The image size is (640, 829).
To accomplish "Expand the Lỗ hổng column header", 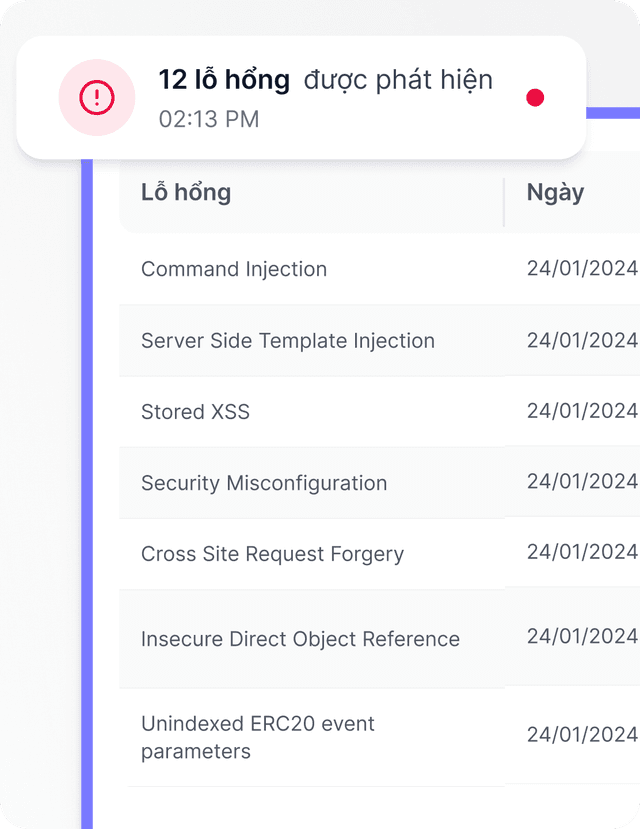I will pyautogui.click(x=185, y=192).
